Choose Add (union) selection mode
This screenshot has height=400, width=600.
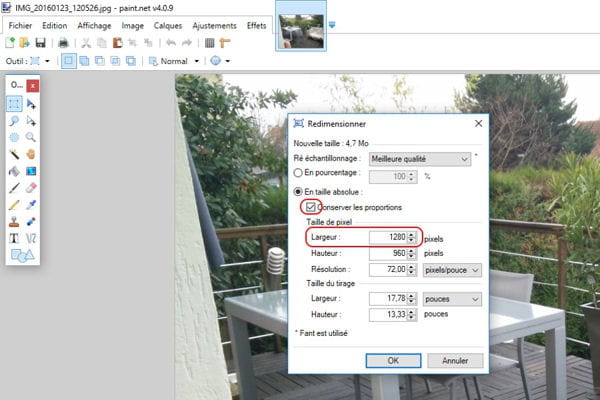pyautogui.click(x=84, y=61)
